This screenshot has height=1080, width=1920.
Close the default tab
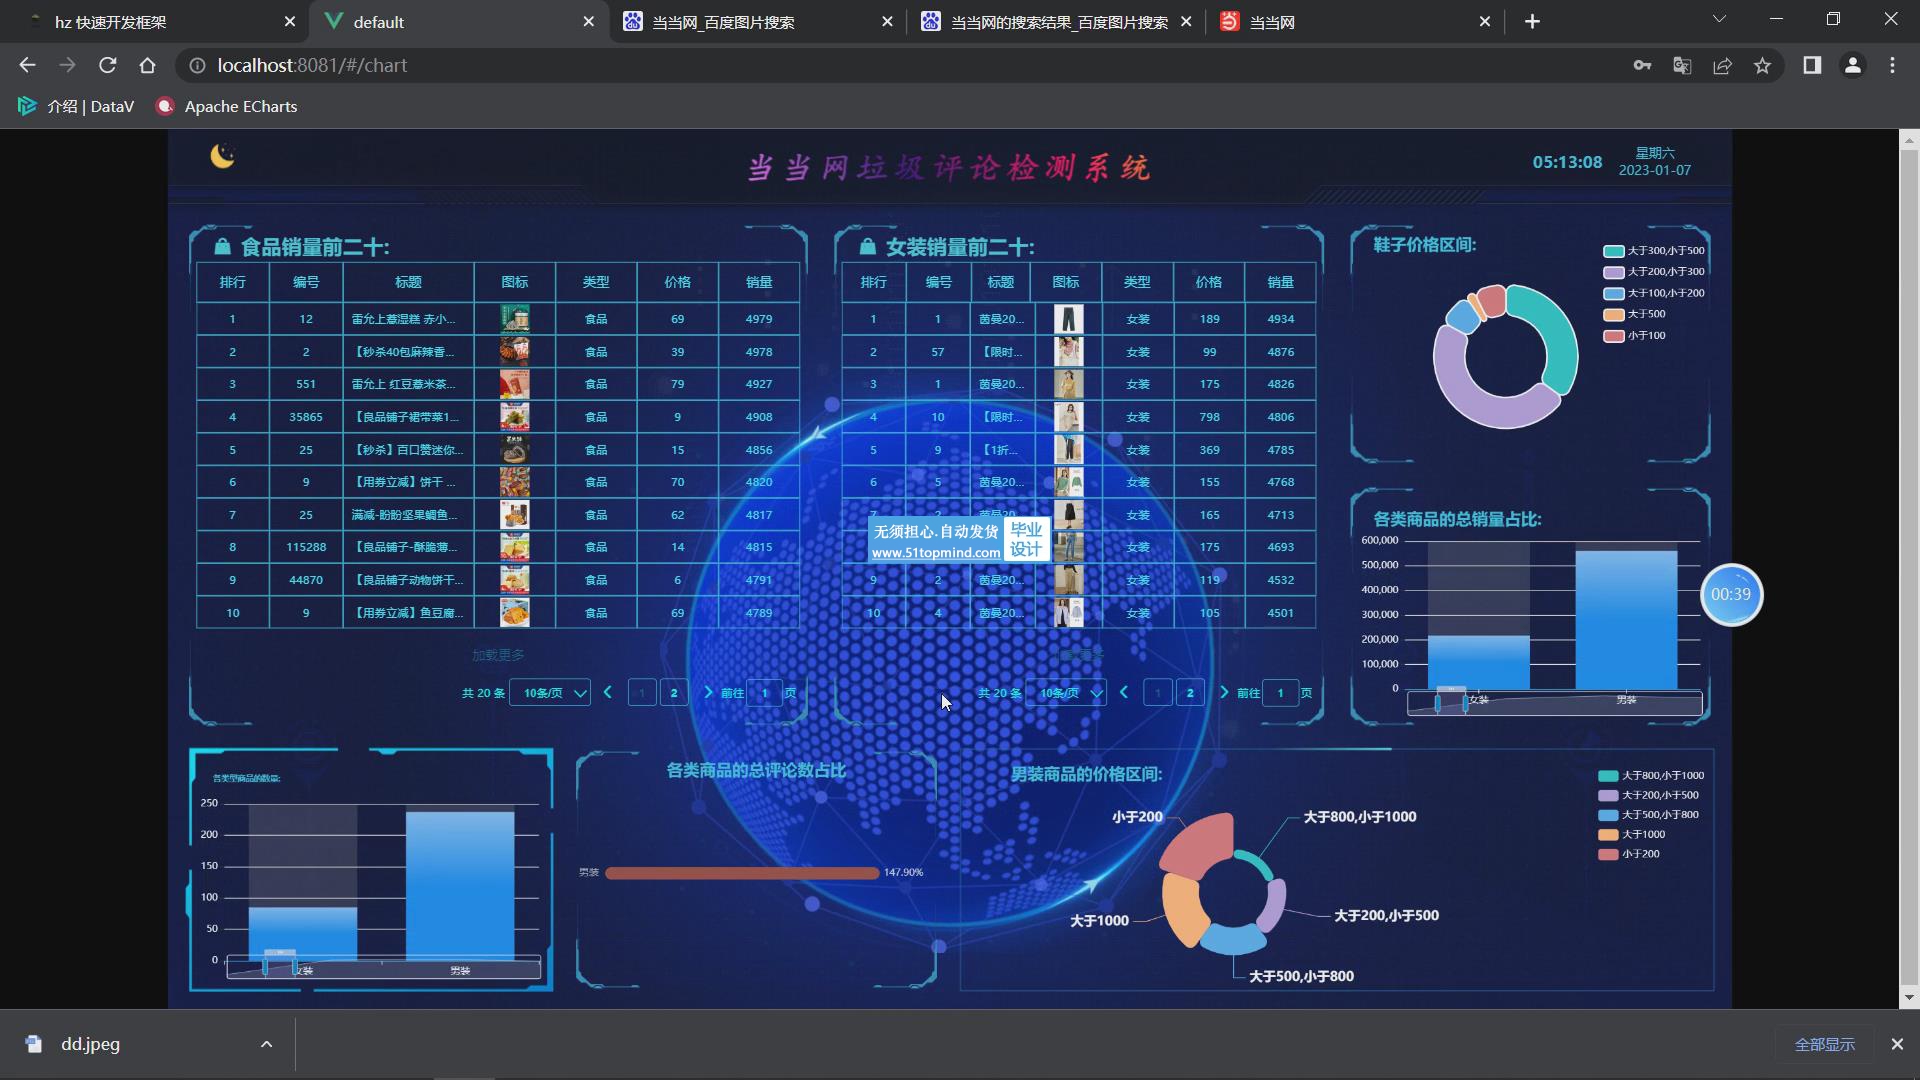[589, 21]
